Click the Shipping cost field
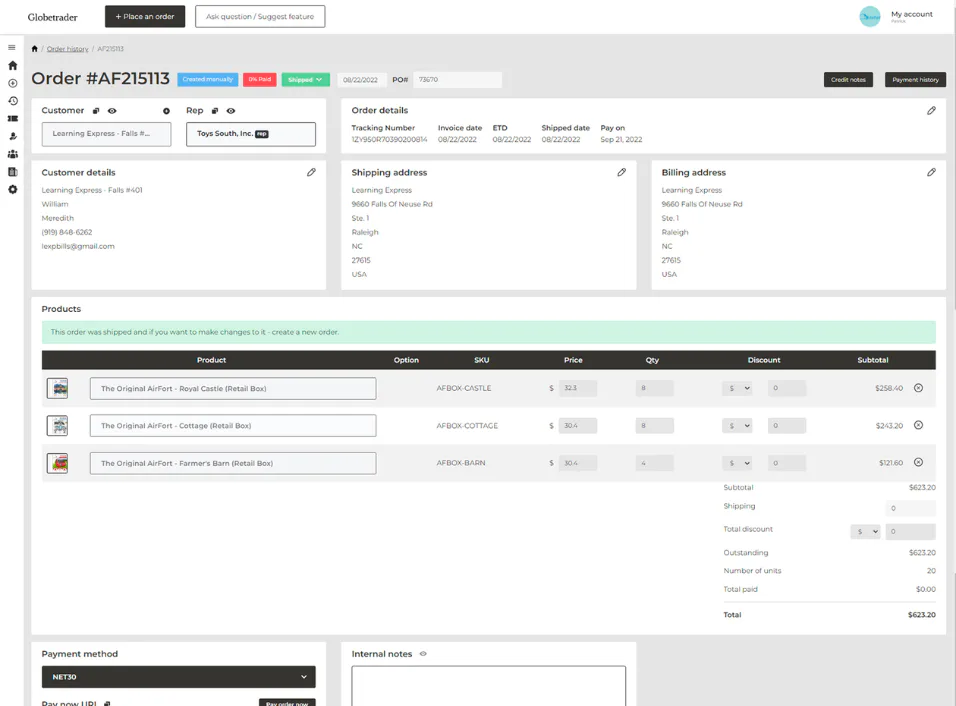Viewport: 956px width, 706px height. pyautogui.click(x=910, y=508)
